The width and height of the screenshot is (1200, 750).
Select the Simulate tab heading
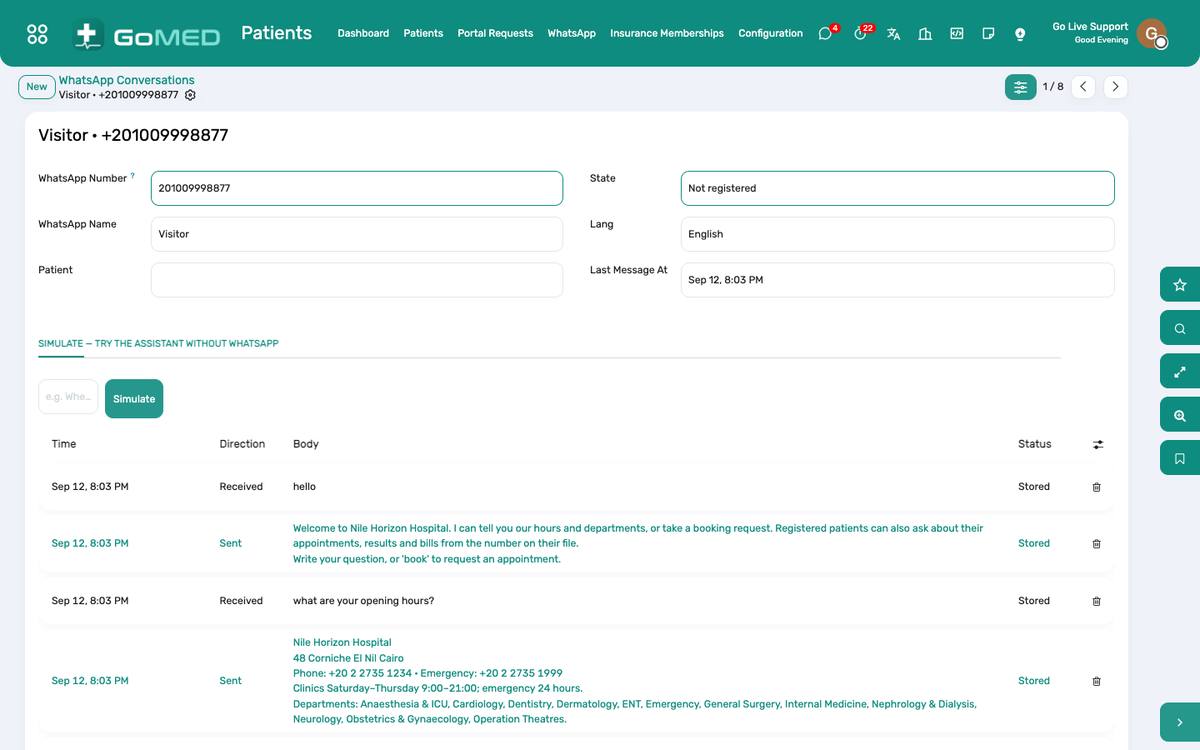tap(158, 343)
